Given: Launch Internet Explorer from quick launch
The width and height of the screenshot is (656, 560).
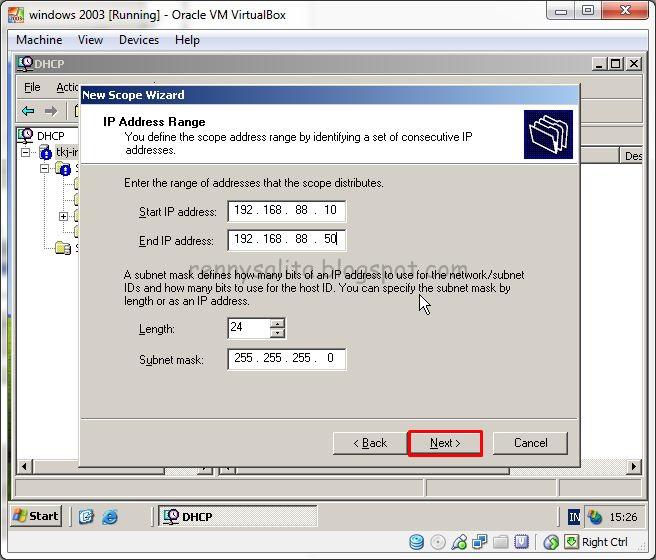Looking at the screenshot, I should click(x=110, y=517).
